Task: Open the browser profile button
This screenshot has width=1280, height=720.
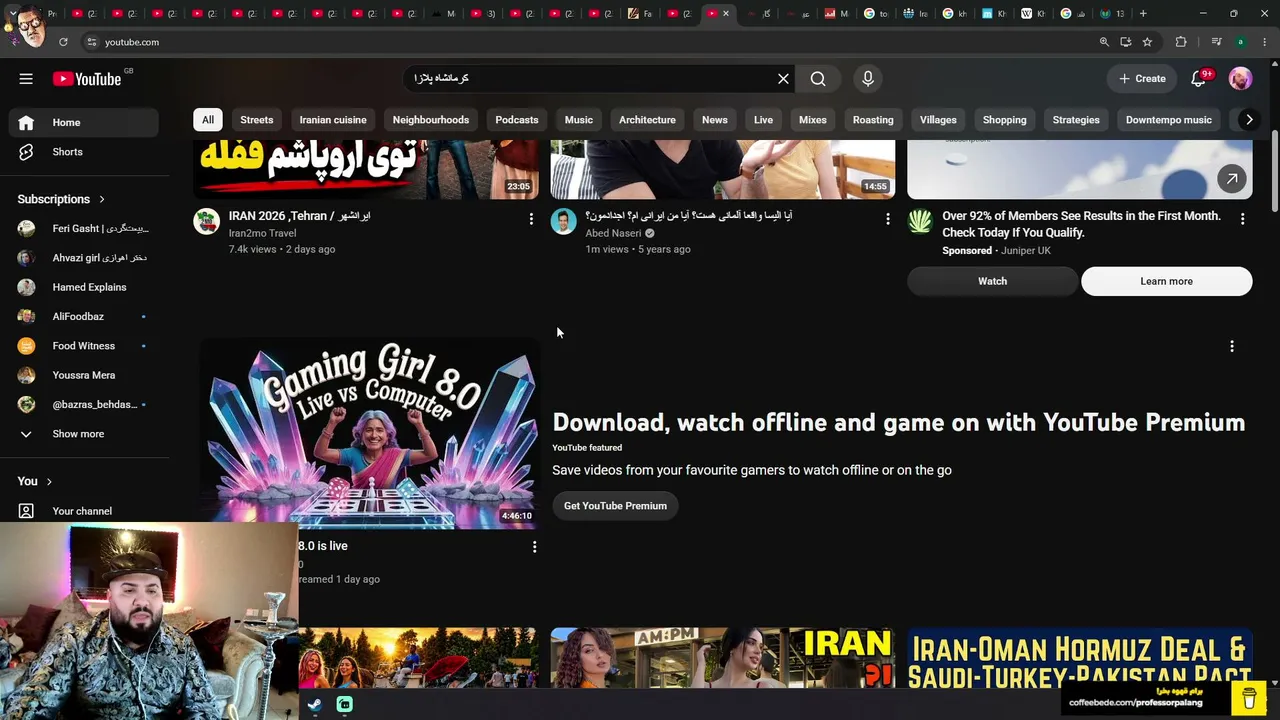Action: tap(1240, 42)
